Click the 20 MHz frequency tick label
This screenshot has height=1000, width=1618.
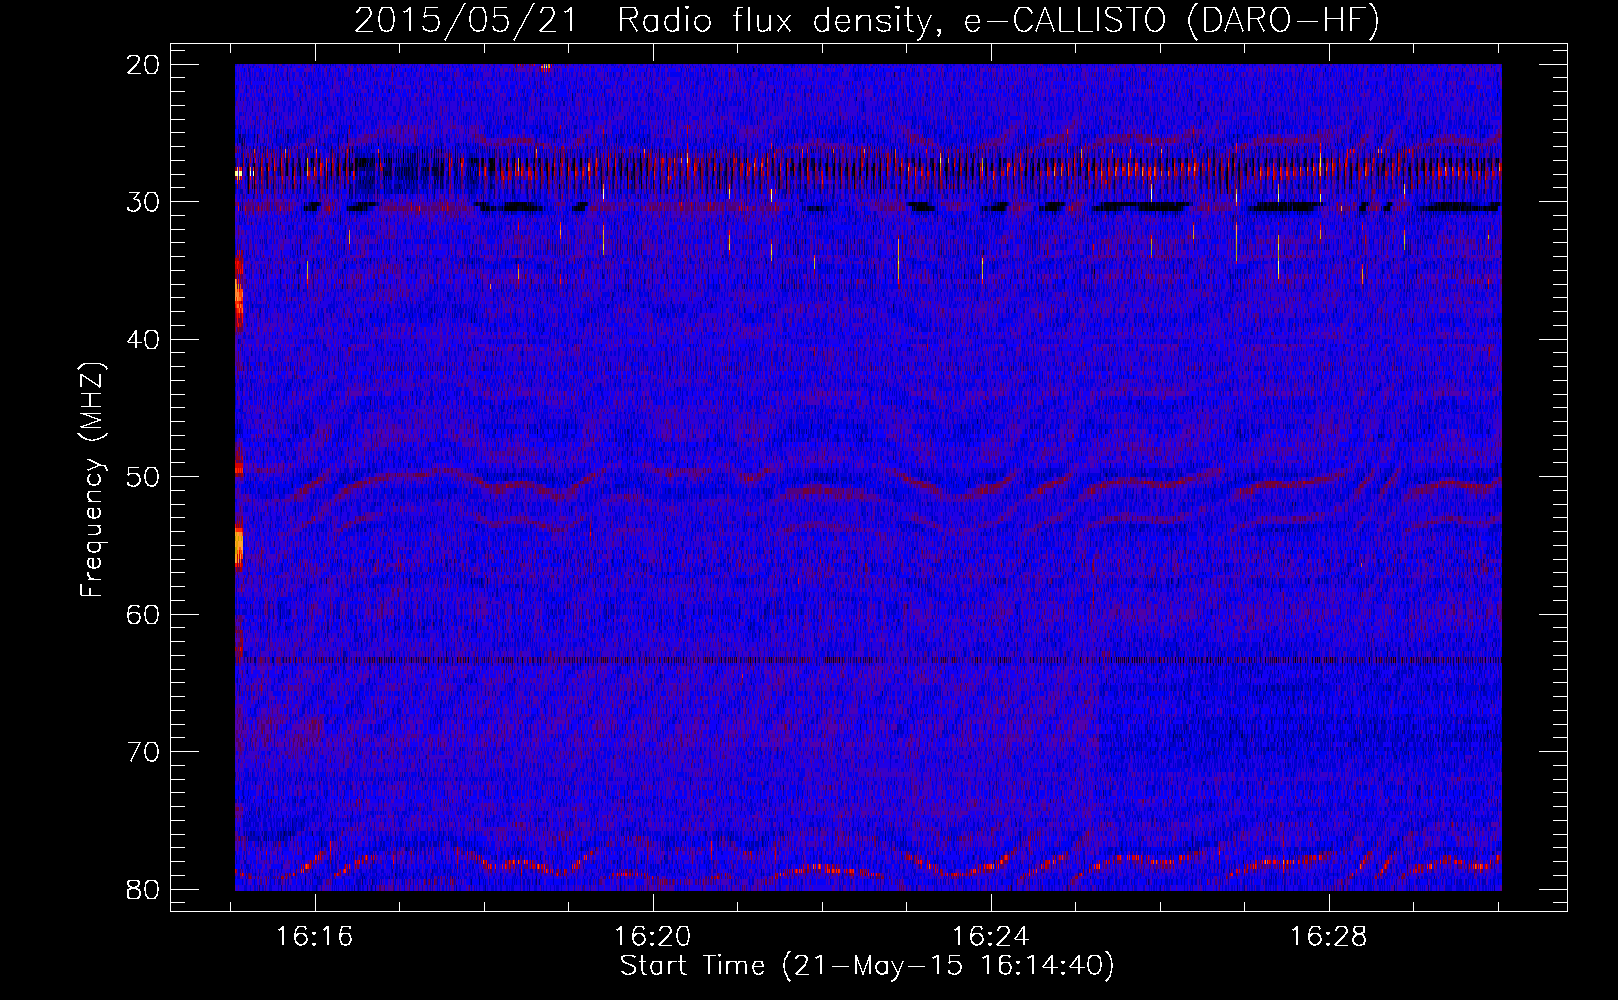144,65
